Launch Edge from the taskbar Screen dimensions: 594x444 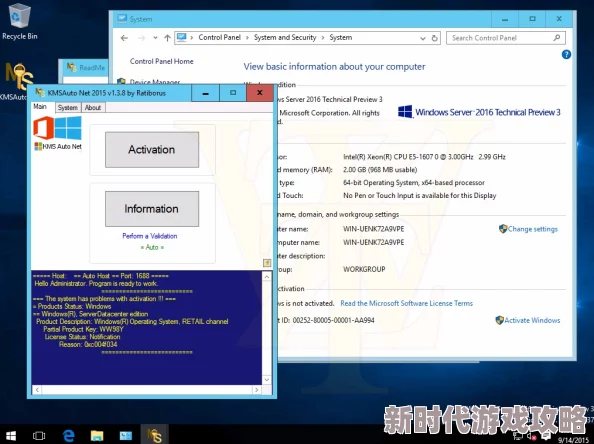(68, 436)
